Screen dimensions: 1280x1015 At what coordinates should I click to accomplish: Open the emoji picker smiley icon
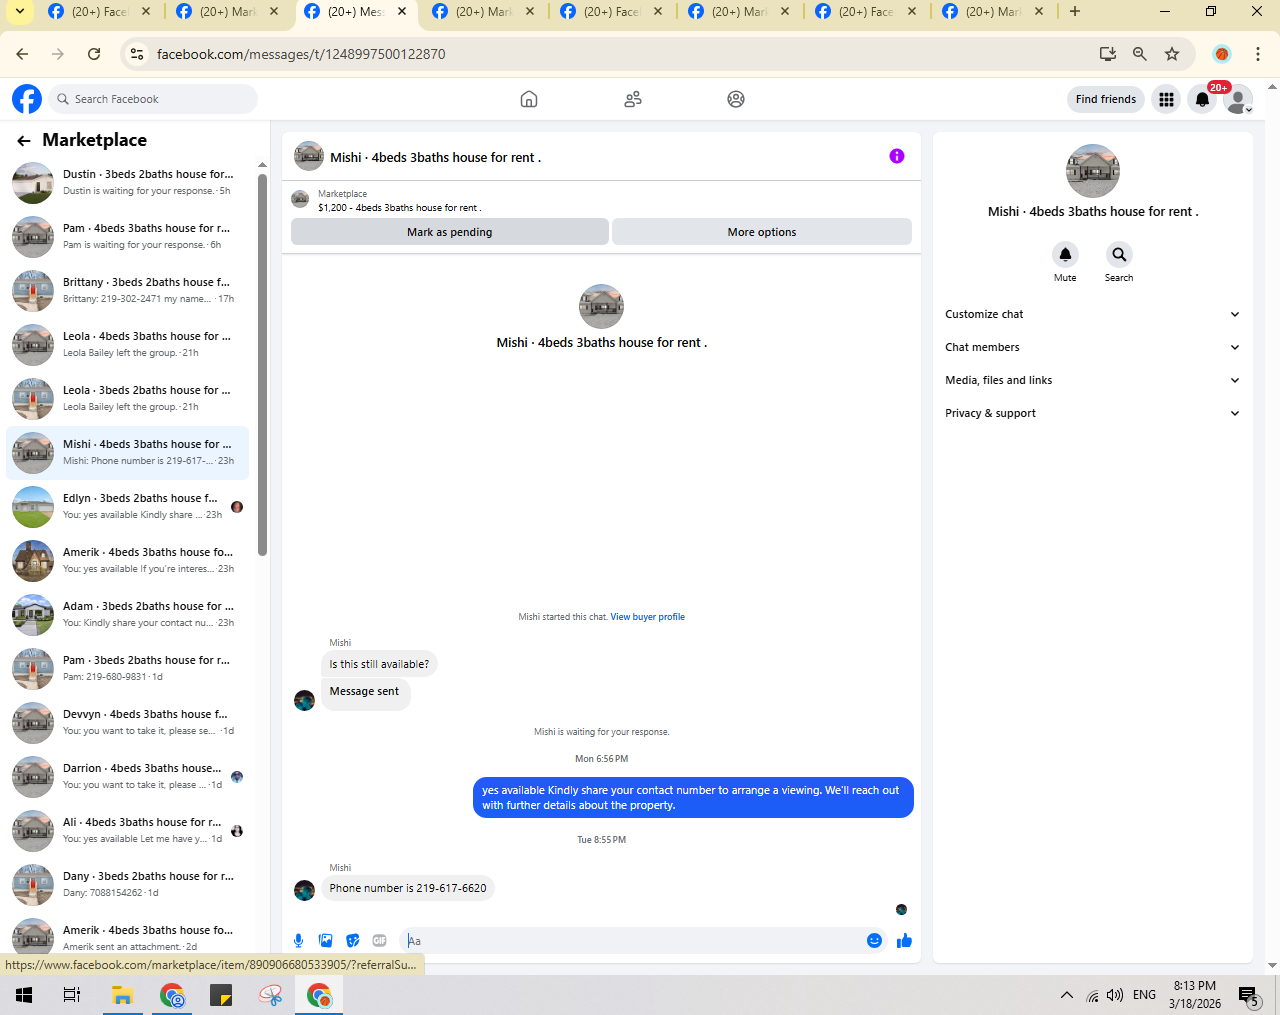coord(874,940)
